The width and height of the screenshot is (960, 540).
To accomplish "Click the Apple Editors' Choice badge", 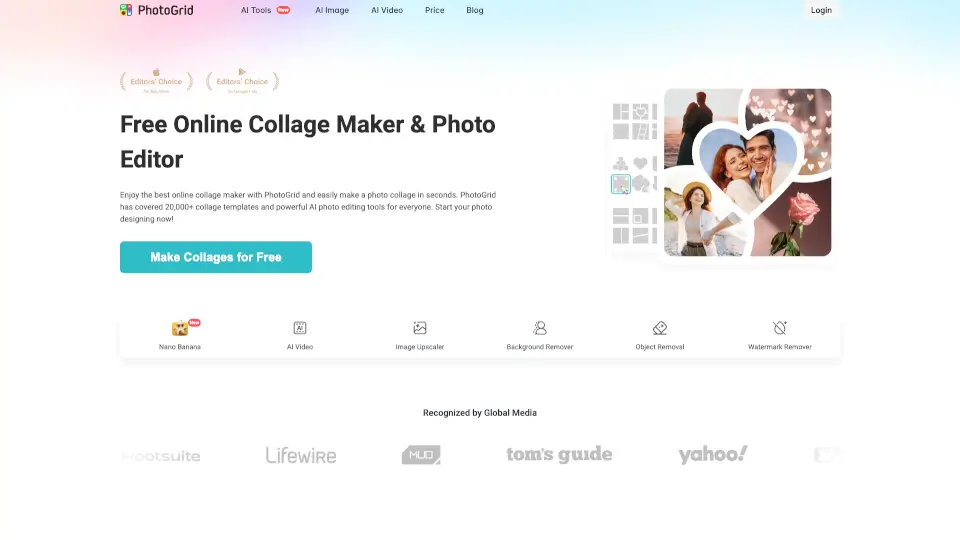I will pyautogui.click(x=156, y=81).
